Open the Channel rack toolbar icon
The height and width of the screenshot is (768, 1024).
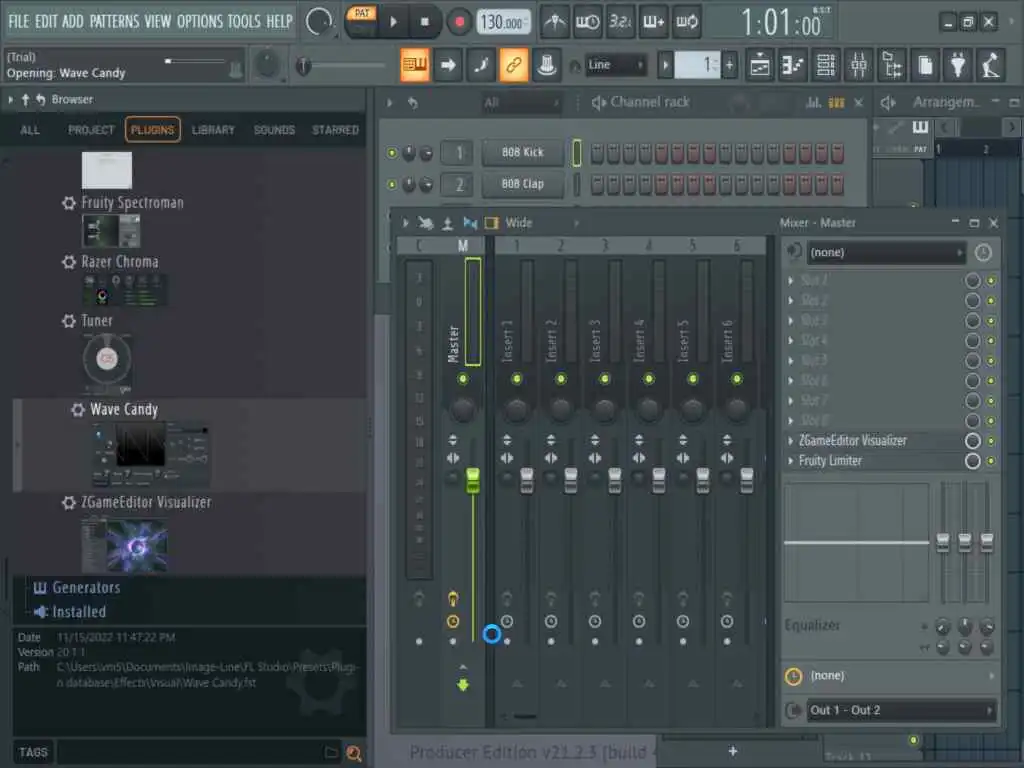click(825, 65)
